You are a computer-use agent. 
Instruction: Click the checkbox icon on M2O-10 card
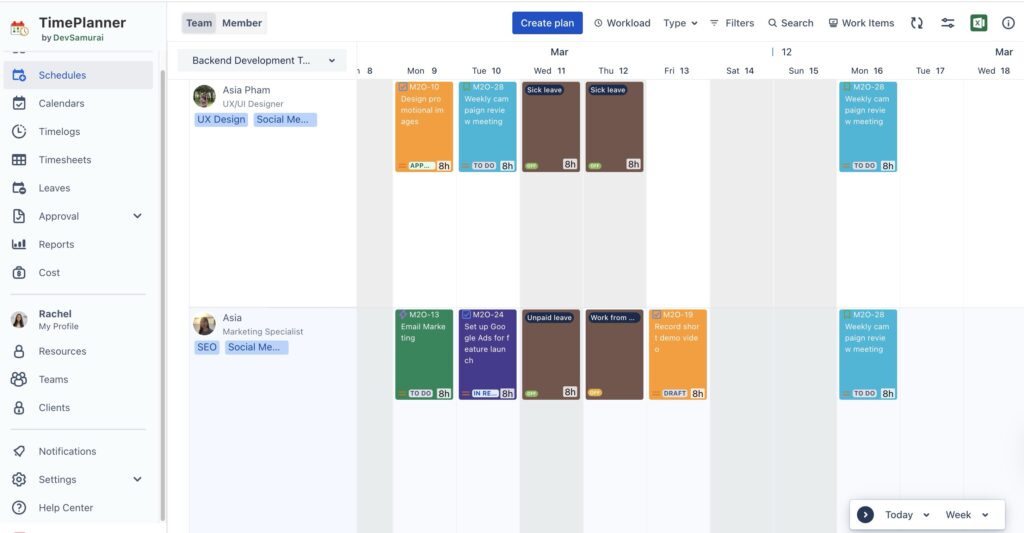click(403, 87)
